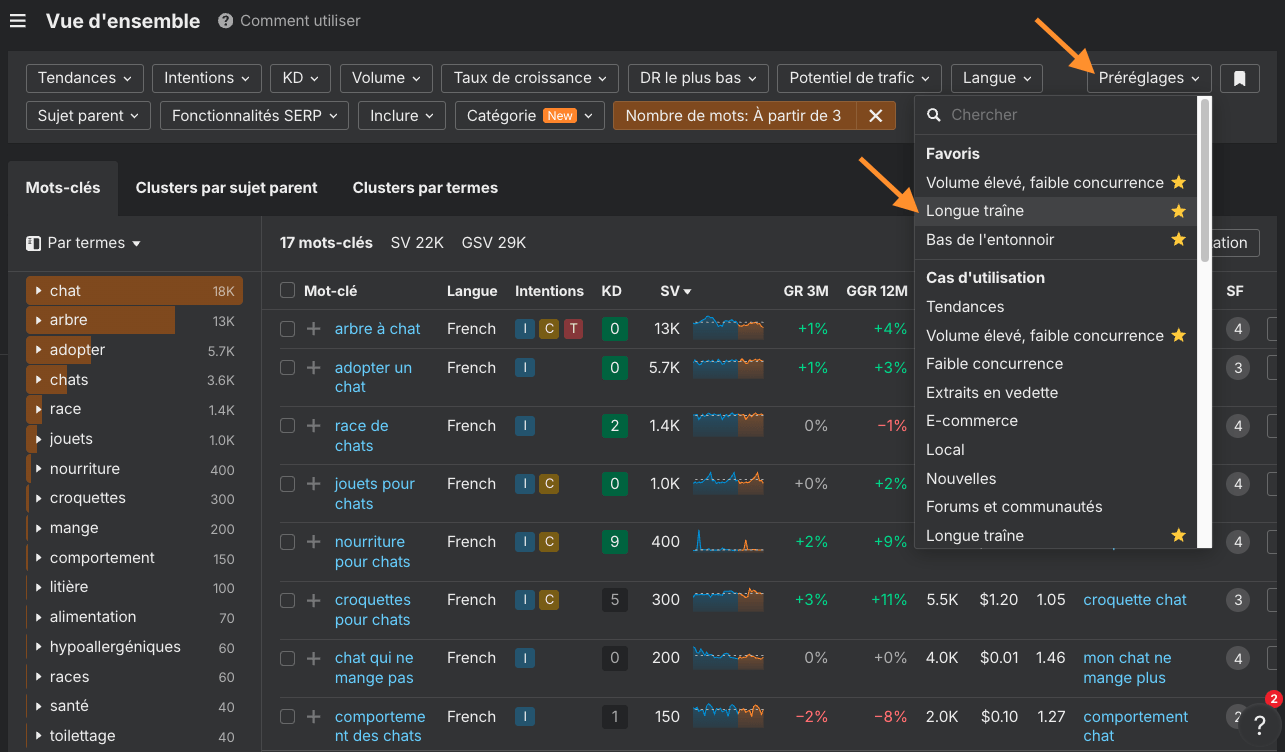Toggle the star on "Bas de l'entonnoir"

(x=1178, y=239)
